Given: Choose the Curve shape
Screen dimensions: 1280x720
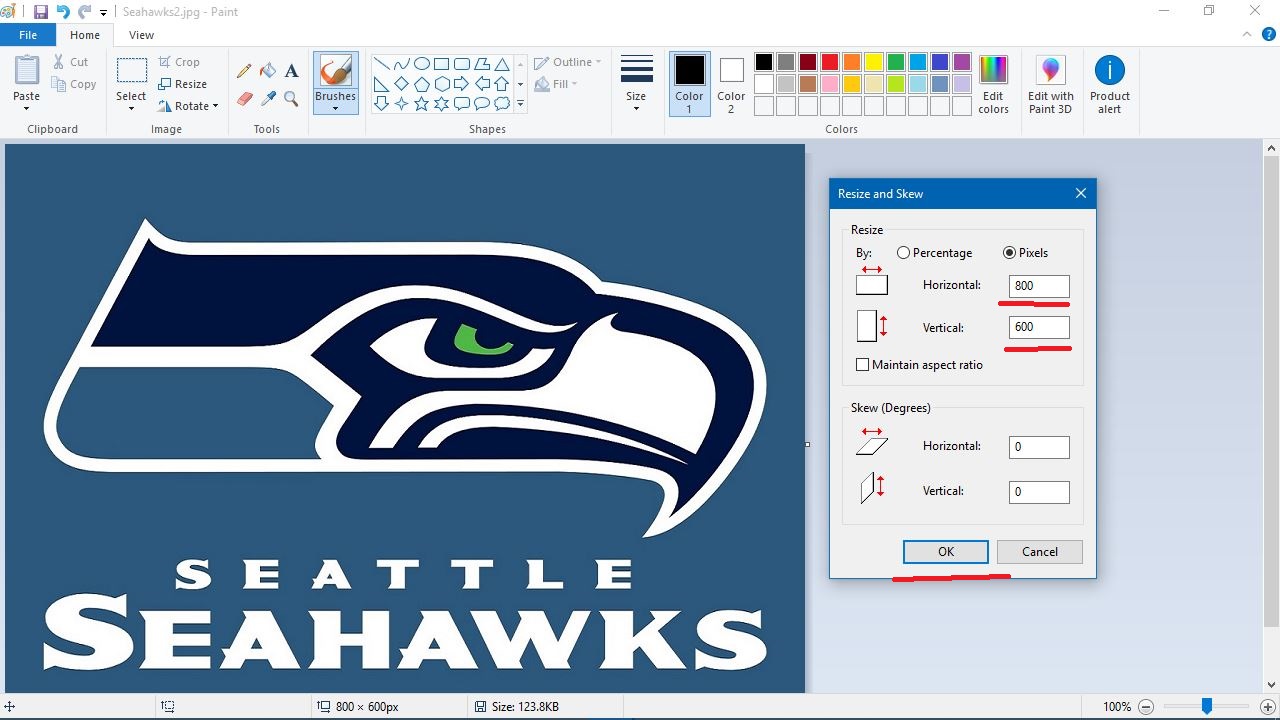Looking at the screenshot, I should pyautogui.click(x=401, y=63).
